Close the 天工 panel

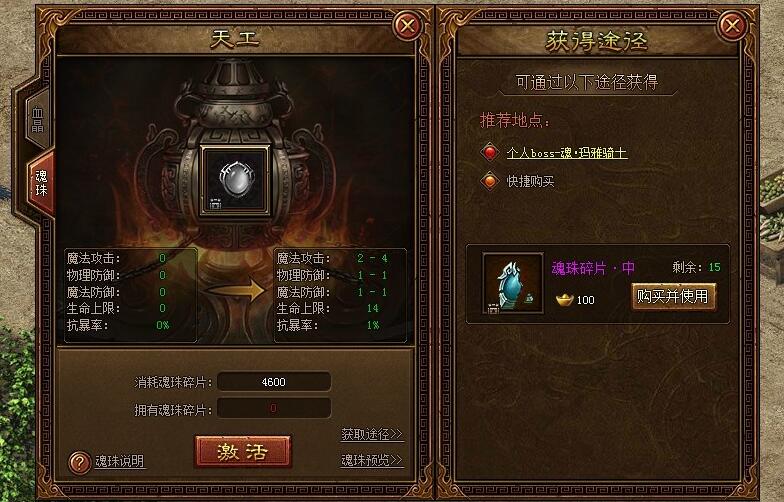[408, 24]
